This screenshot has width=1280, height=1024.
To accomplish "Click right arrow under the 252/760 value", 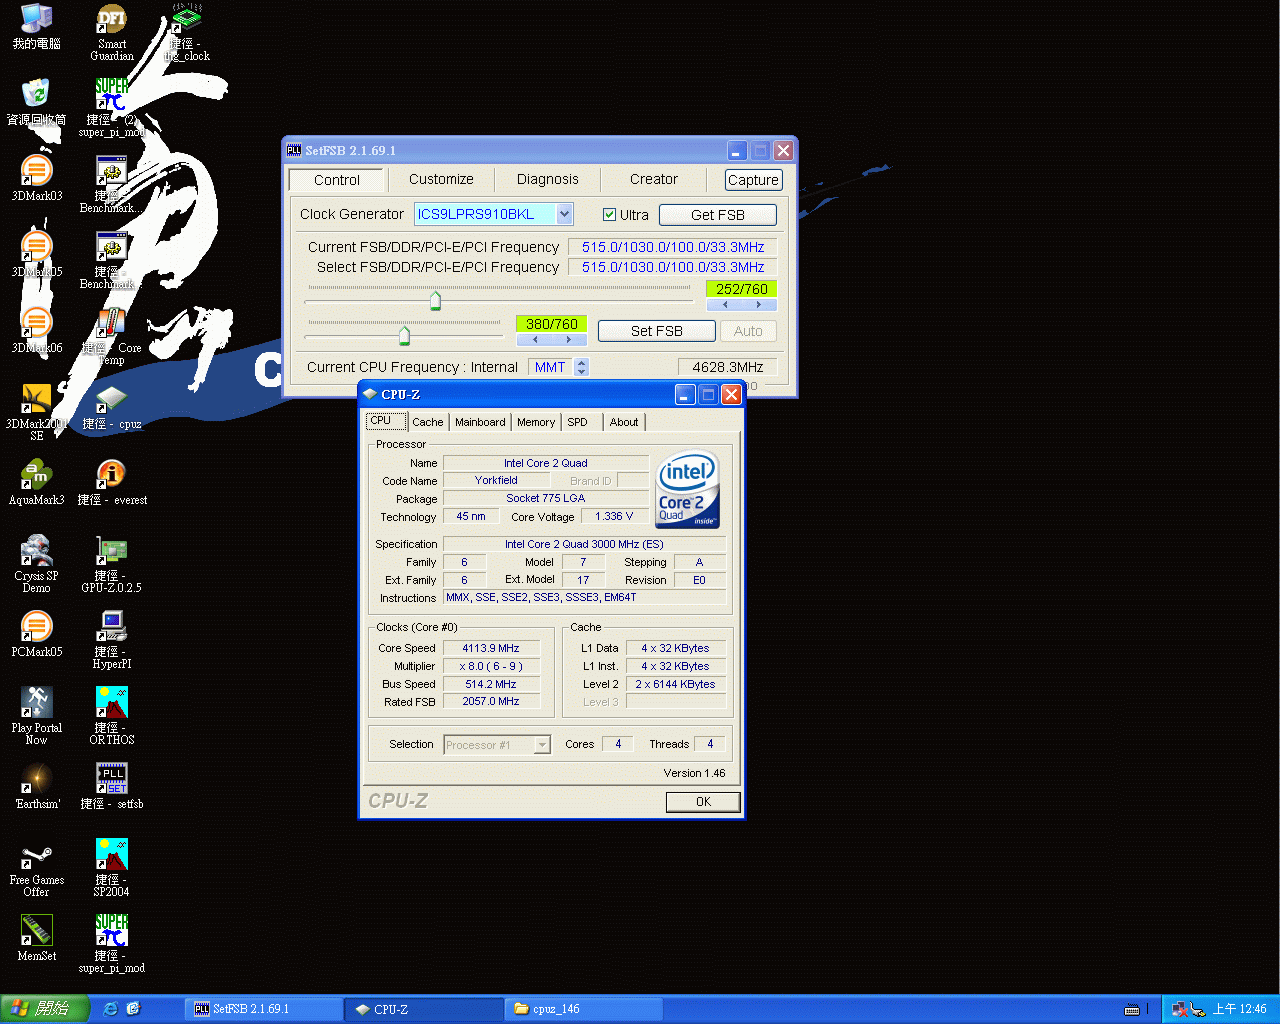I will 759,305.
